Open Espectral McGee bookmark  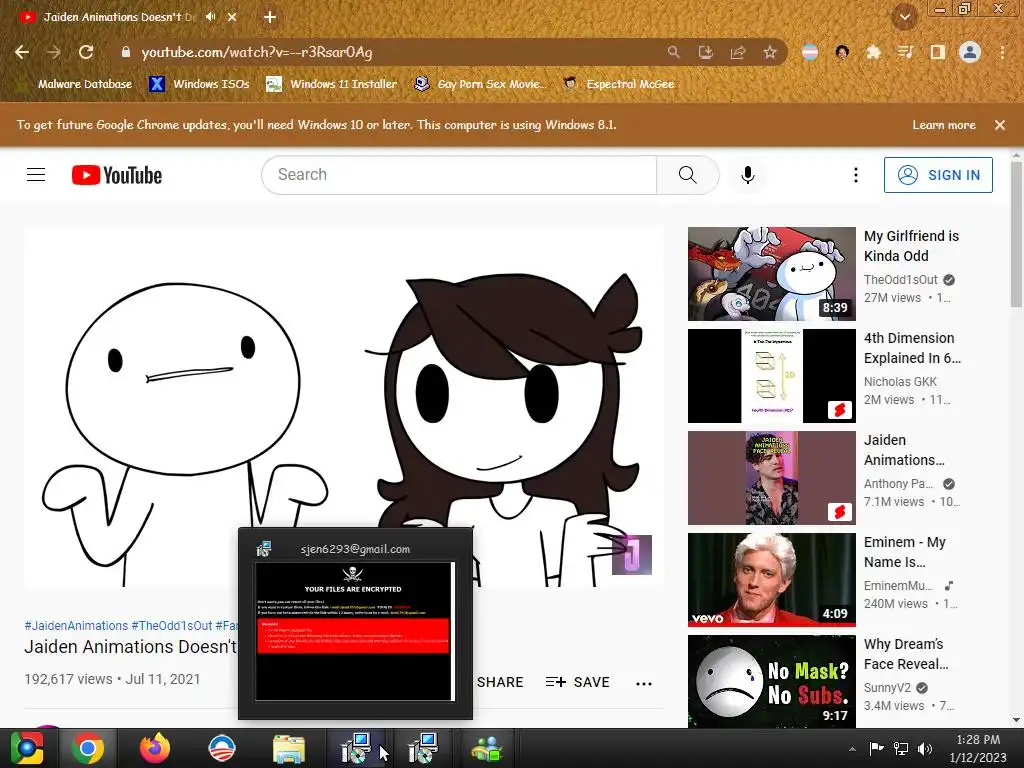tap(619, 84)
